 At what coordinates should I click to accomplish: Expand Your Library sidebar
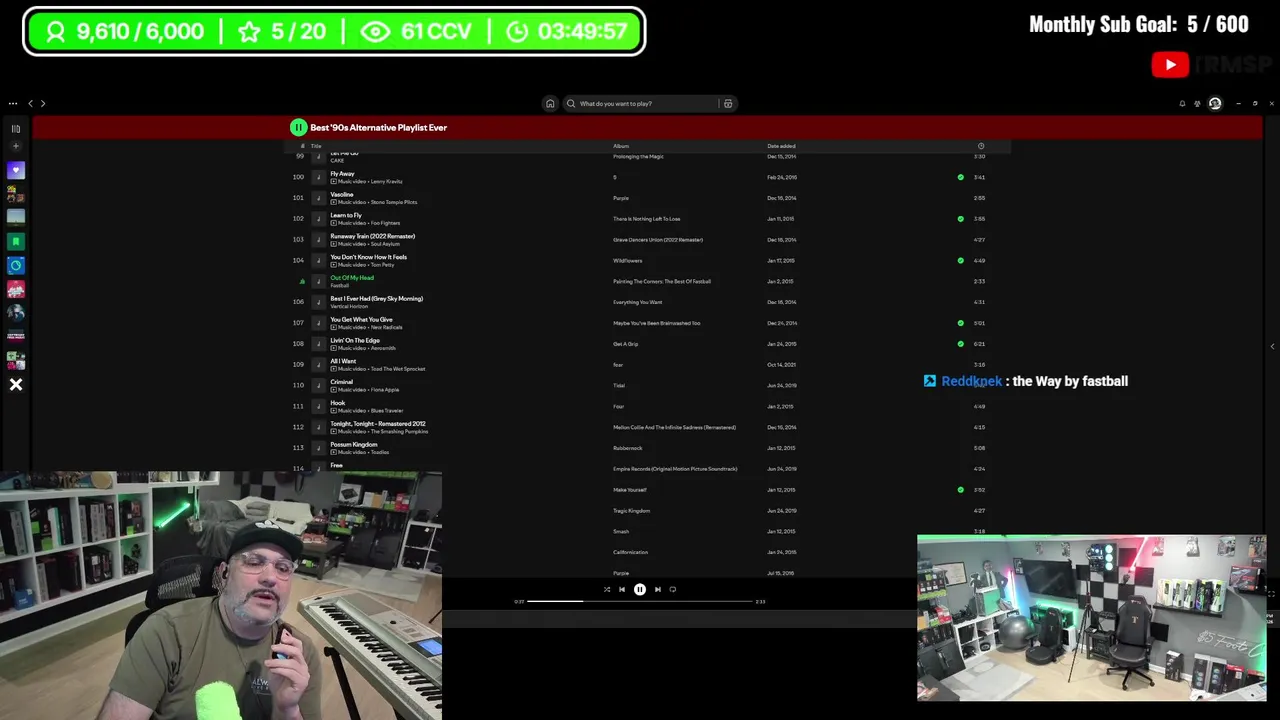pyautogui.click(x=16, y=128)
